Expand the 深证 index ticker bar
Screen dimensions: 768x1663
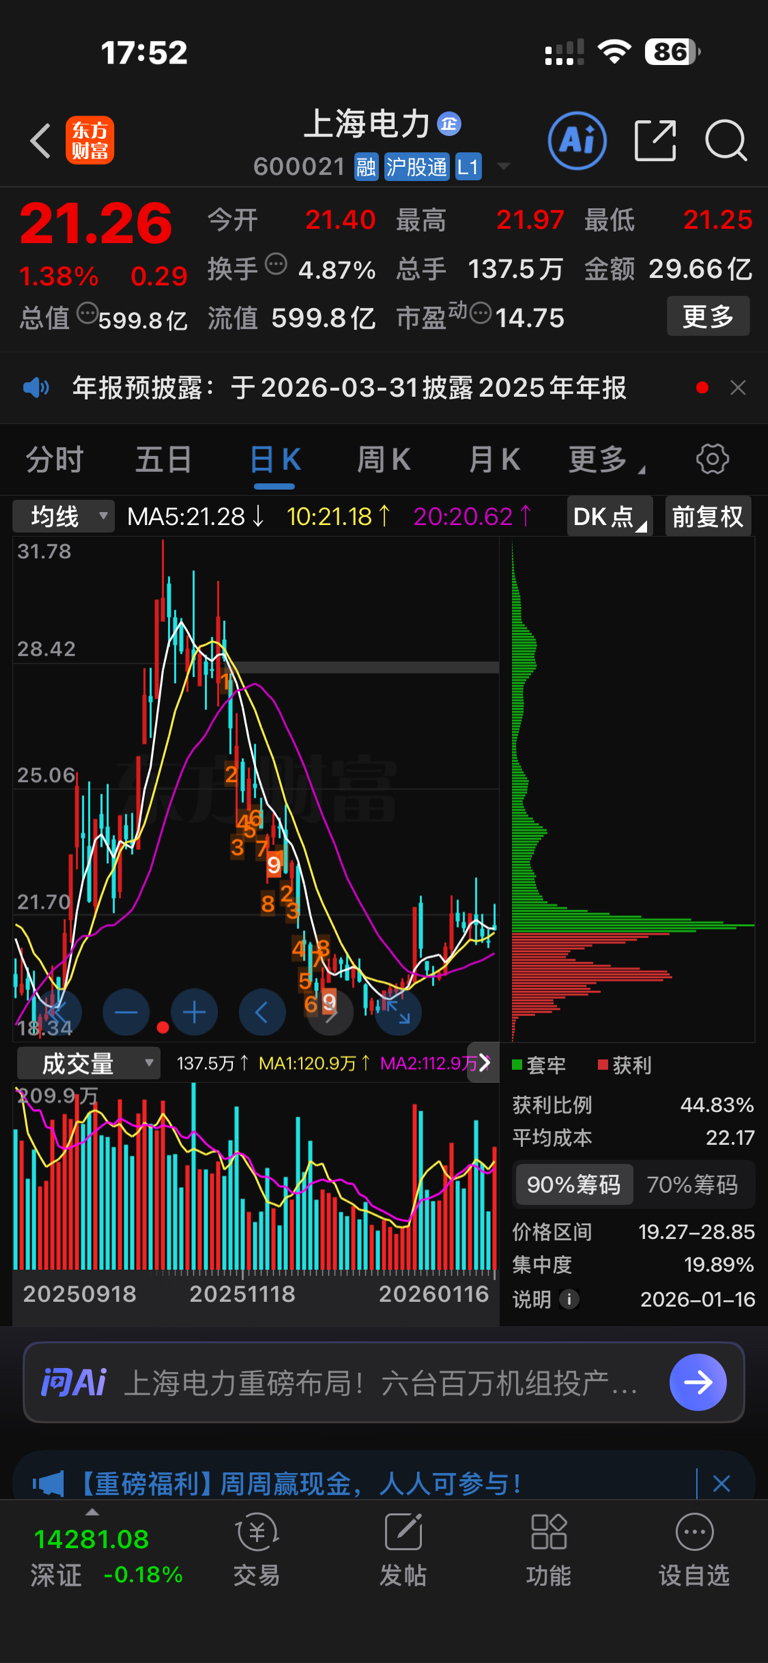click(92, 1512)
